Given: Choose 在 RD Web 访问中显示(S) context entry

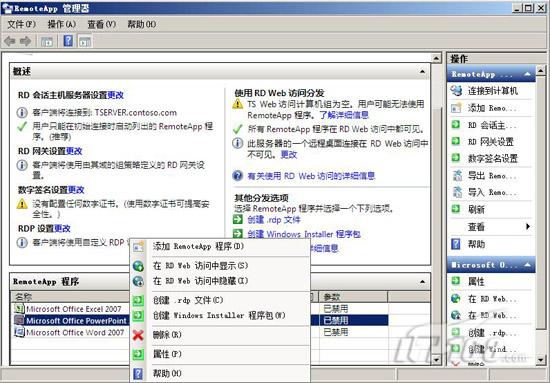Looking at the screenshot, I should point(220,266).
